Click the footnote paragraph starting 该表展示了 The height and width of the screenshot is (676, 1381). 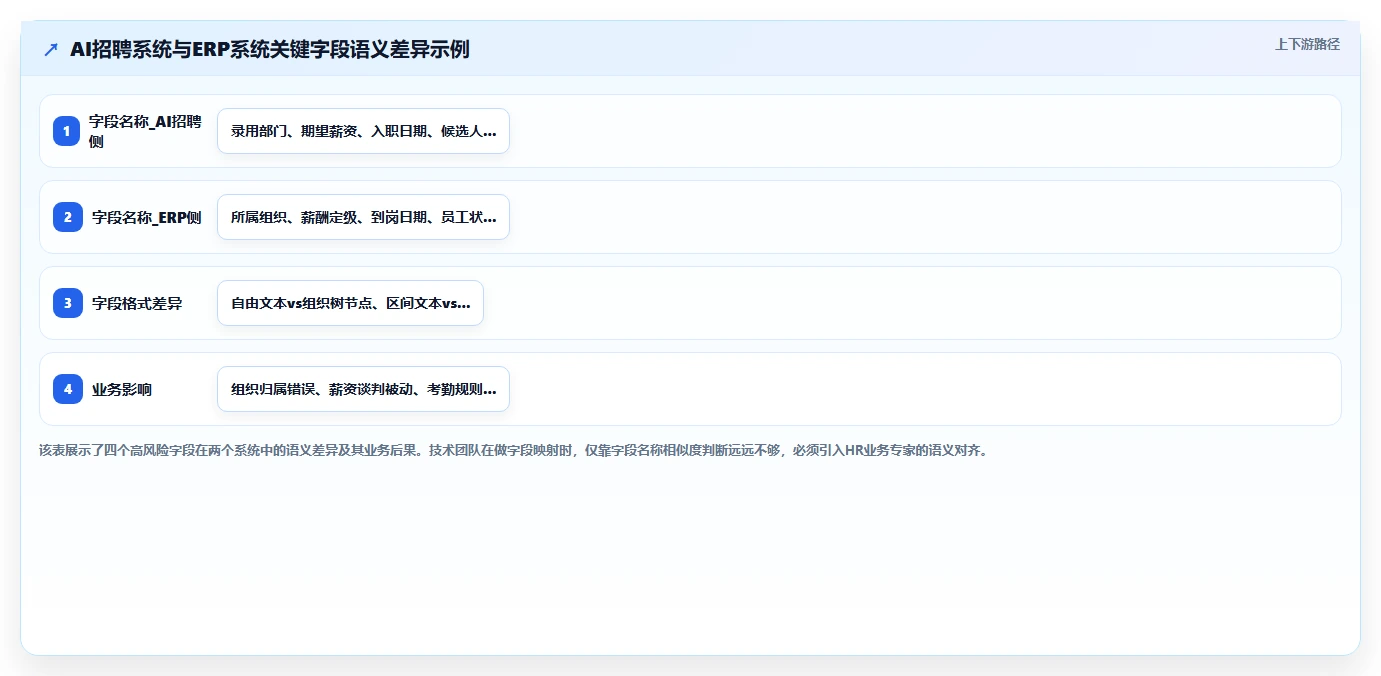[x=513, y=450]
